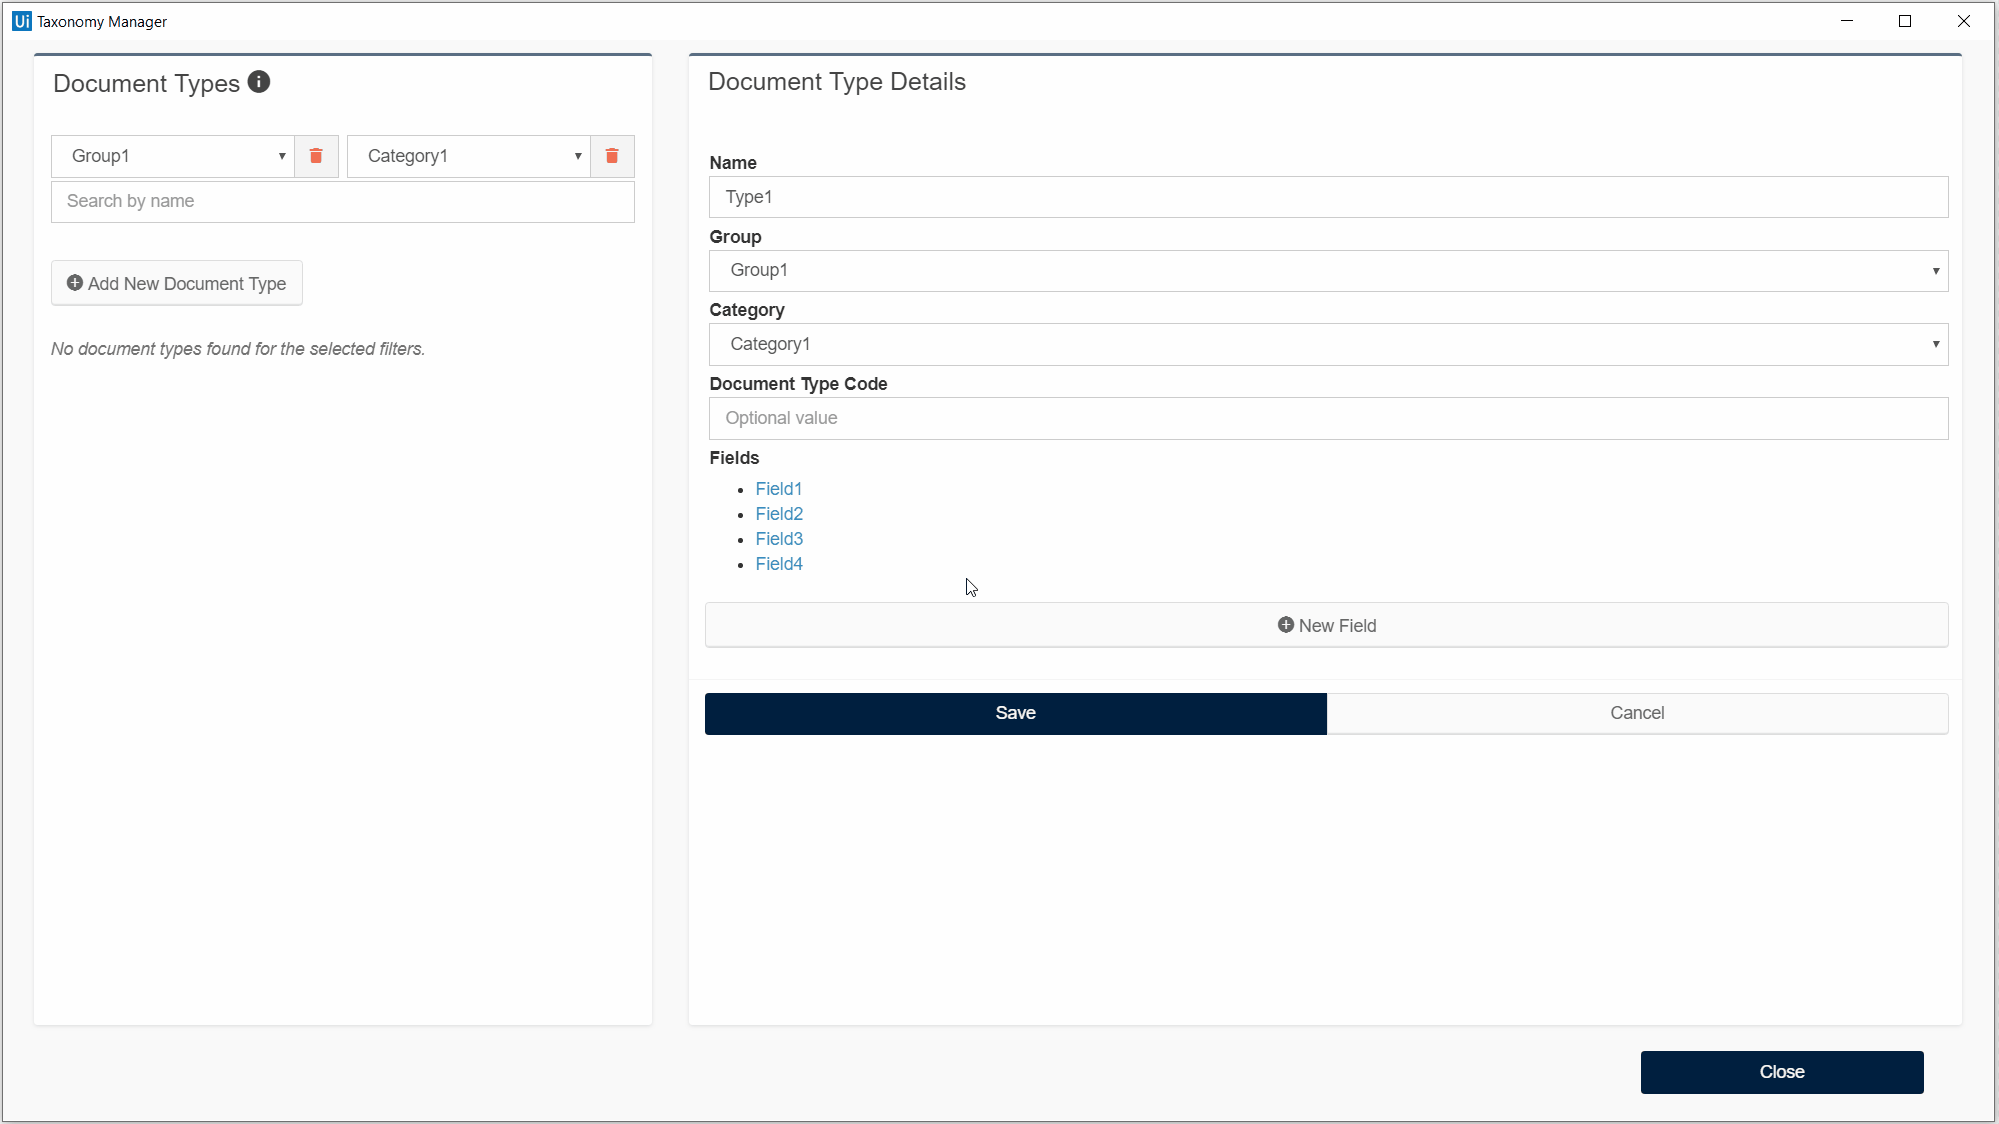The height and width of the screenshot is (1124, 1999).
Task: Click the Document Types info icon
Action: (259, 82)
